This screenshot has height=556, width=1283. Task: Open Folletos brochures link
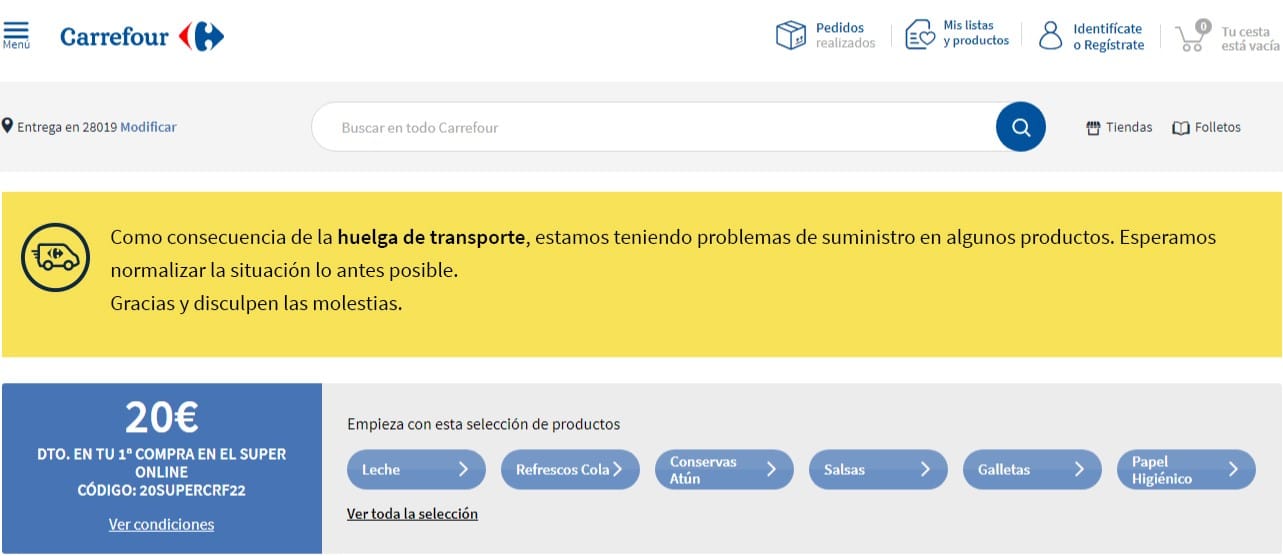[1206, 127]
